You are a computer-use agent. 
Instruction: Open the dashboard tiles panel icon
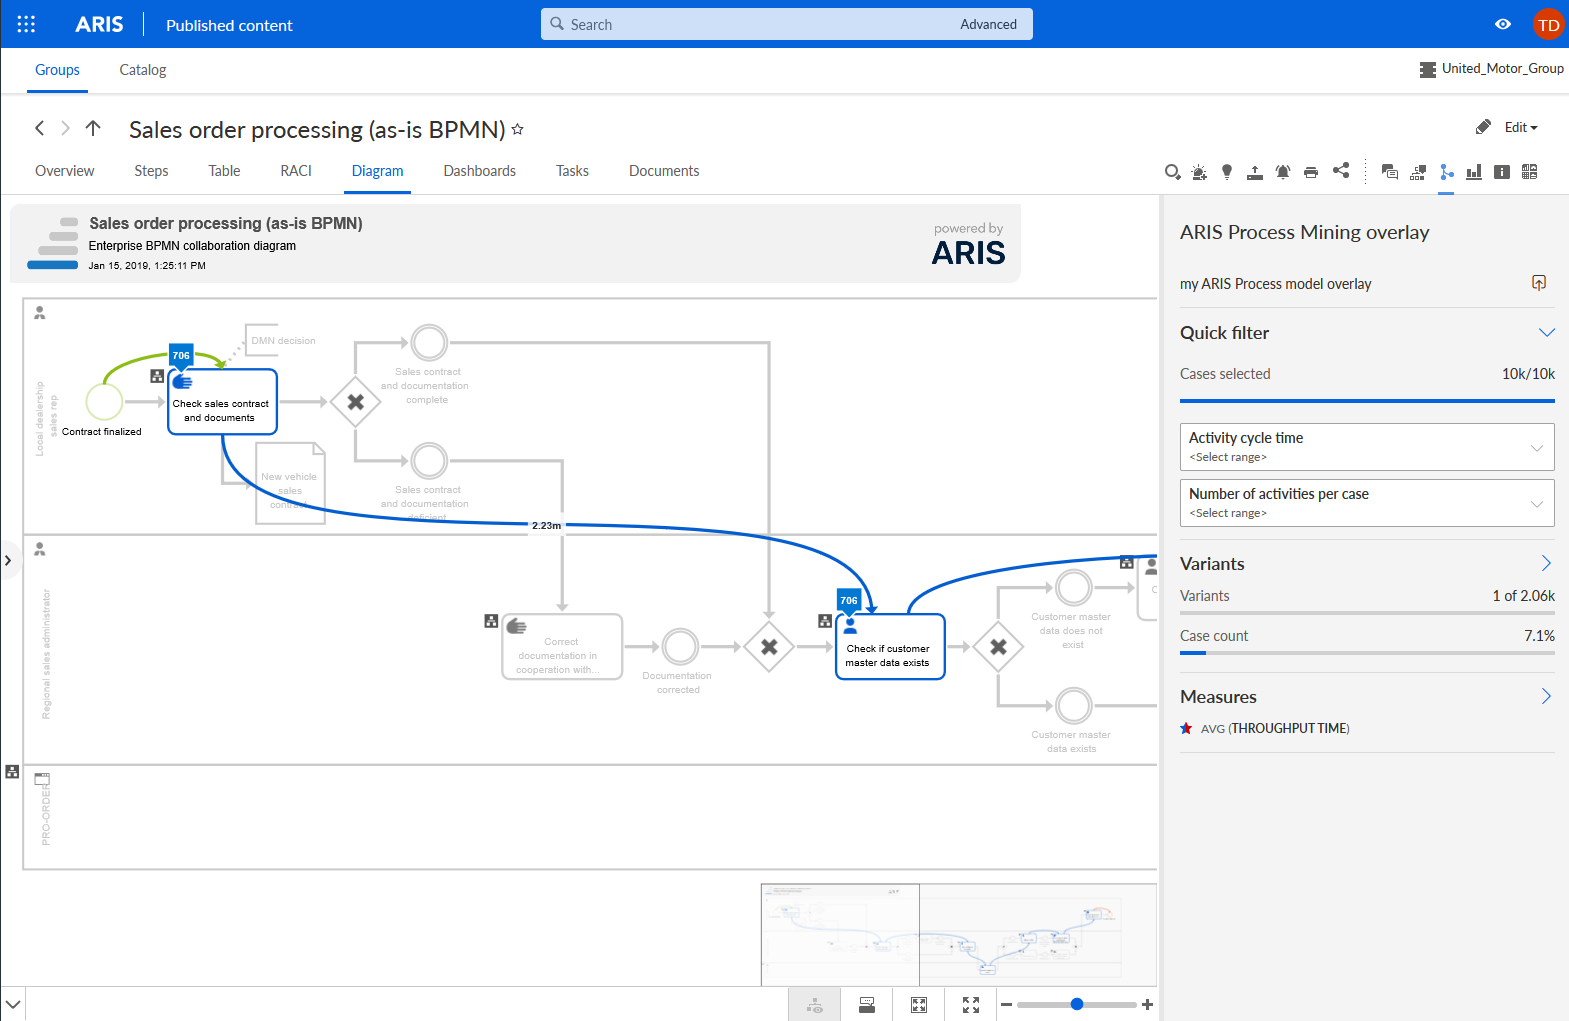(1530, 172)
